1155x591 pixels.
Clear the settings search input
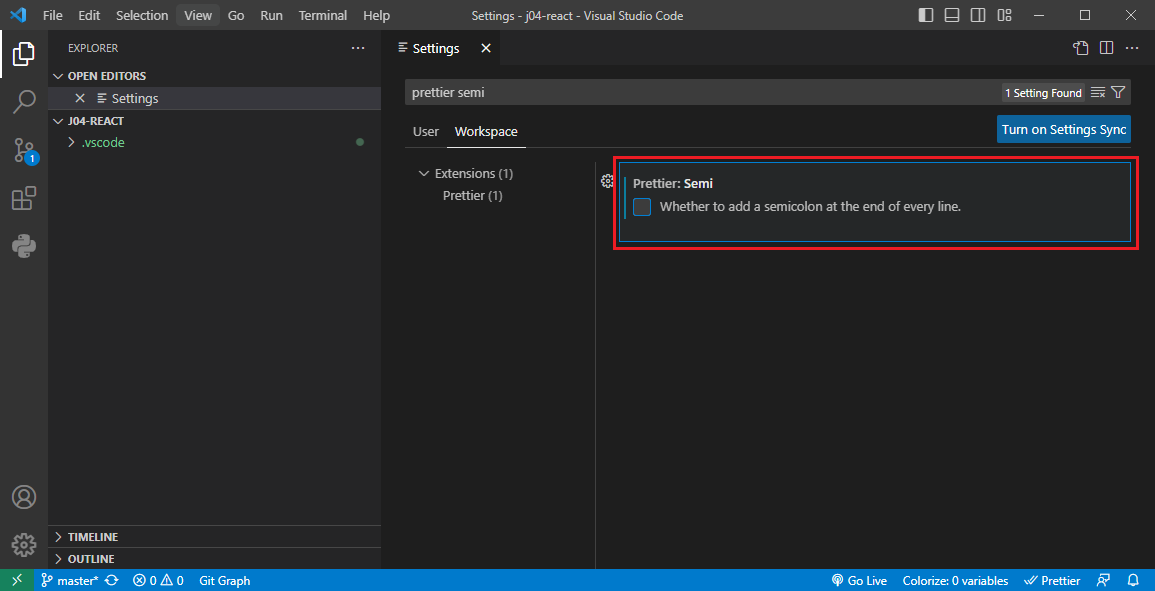1098,93
